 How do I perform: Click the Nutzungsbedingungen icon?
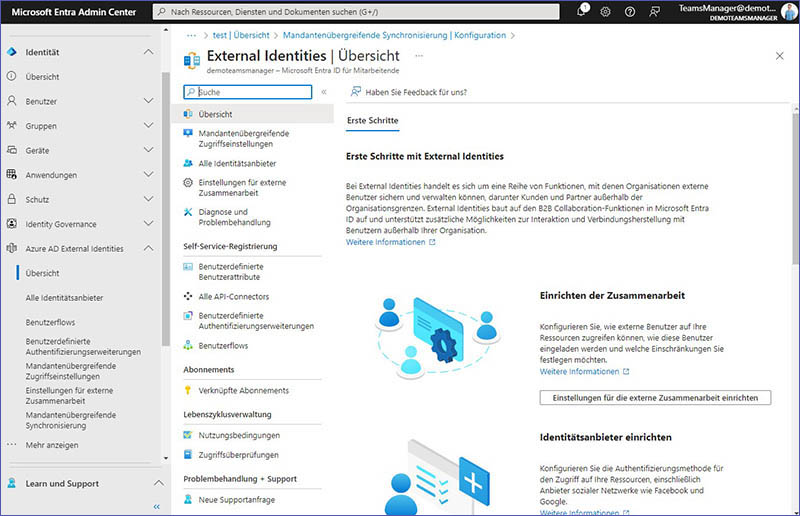188,435
